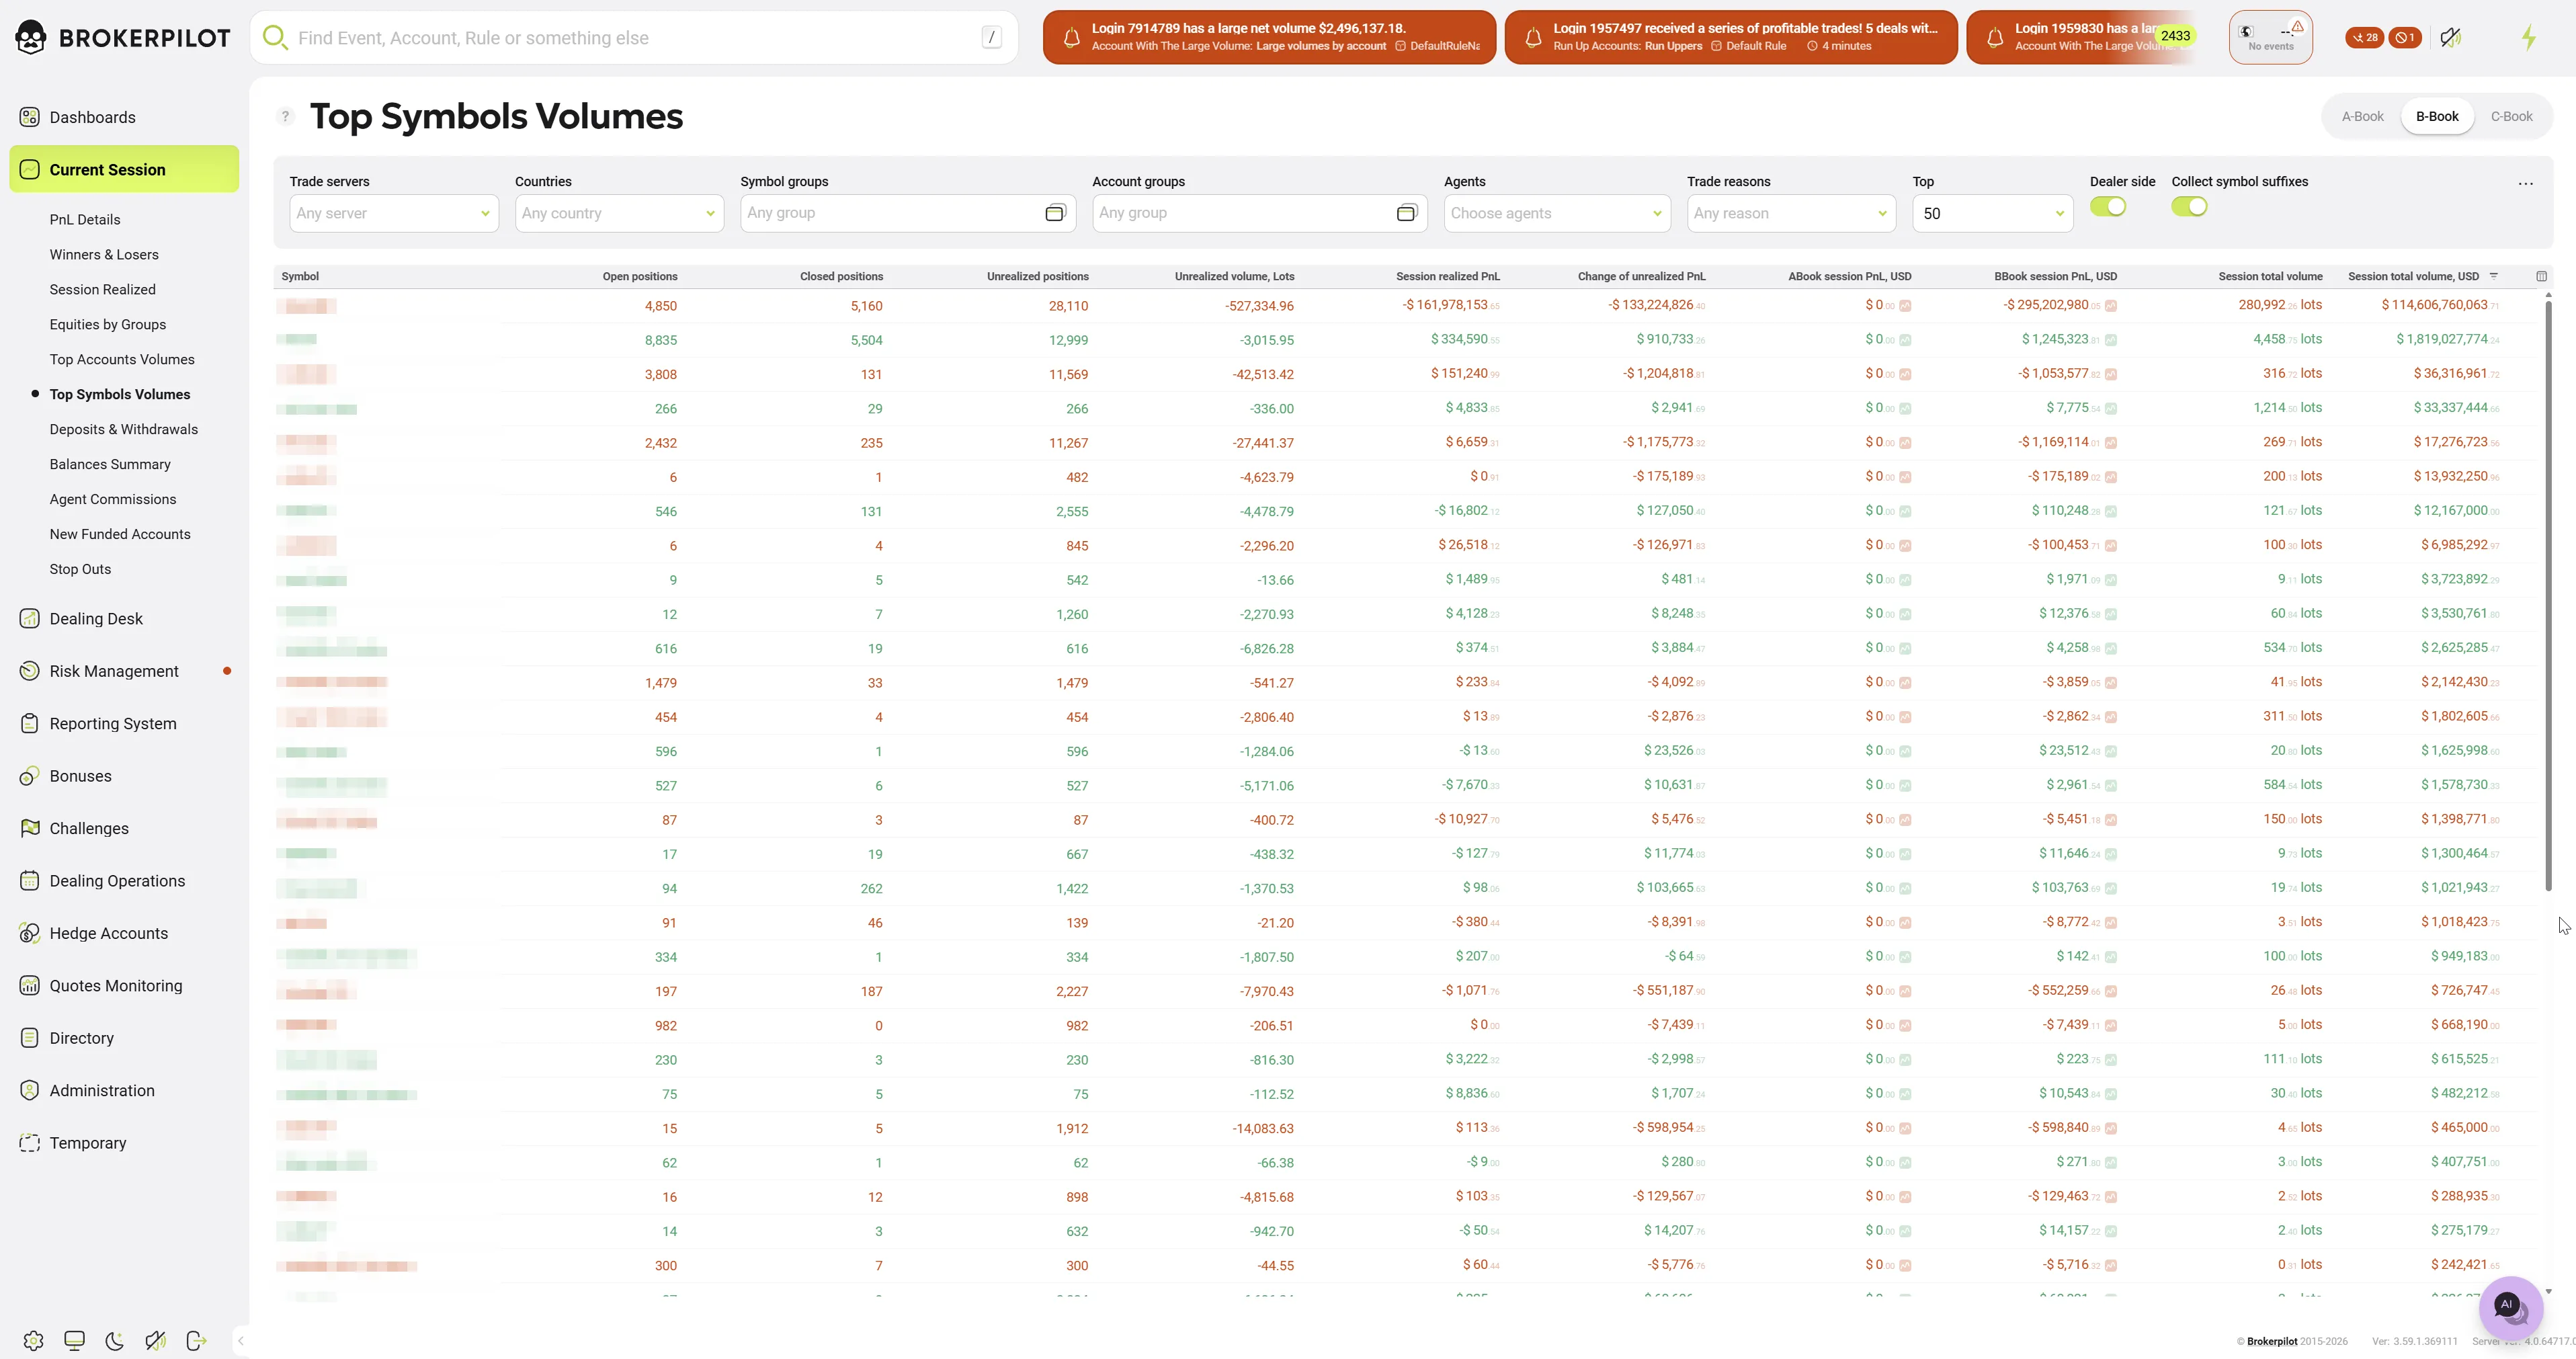Disable Collect symbol suffixes toggle
2576x1359 pixels.
pos(2189,207)
